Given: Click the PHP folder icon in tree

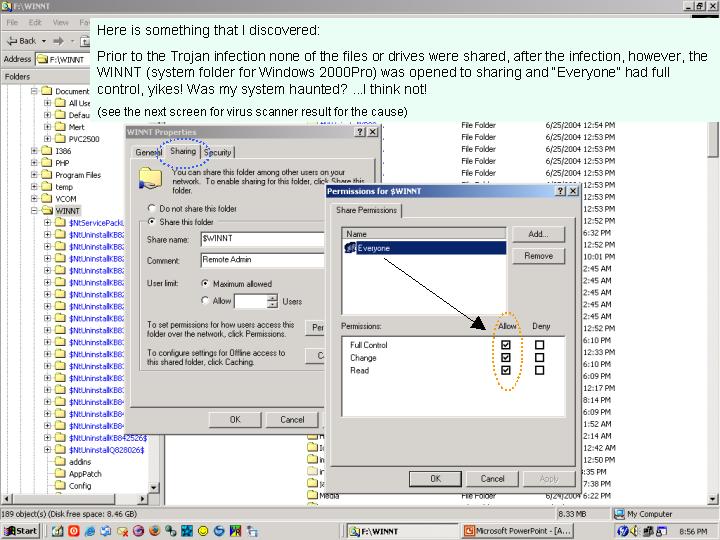Looking at the screenshot, I should click(x=47, y=163).
